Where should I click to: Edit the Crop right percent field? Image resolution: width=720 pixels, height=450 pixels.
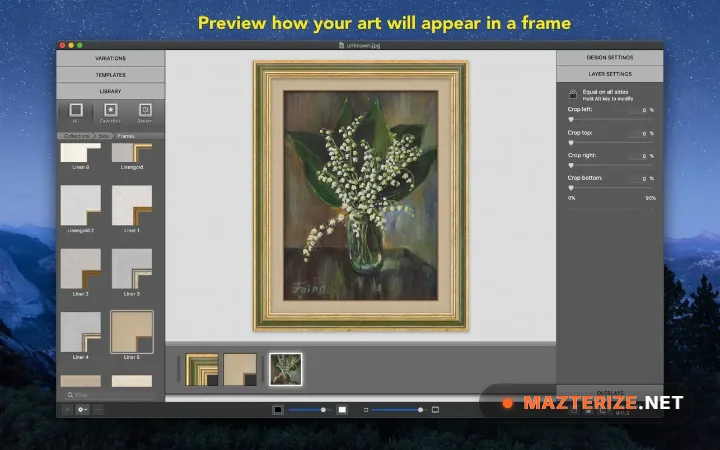tap(638, 156)
